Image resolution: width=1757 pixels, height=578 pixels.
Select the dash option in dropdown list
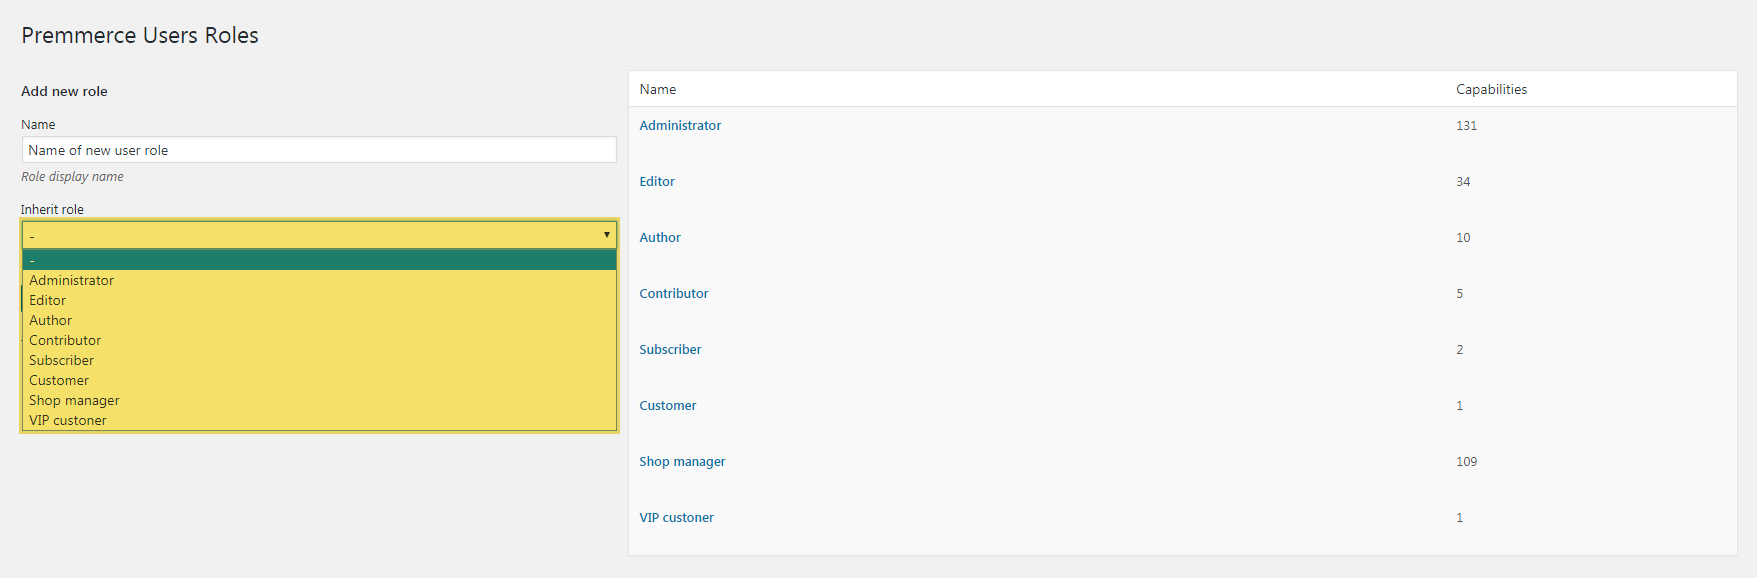coord(319,260)
